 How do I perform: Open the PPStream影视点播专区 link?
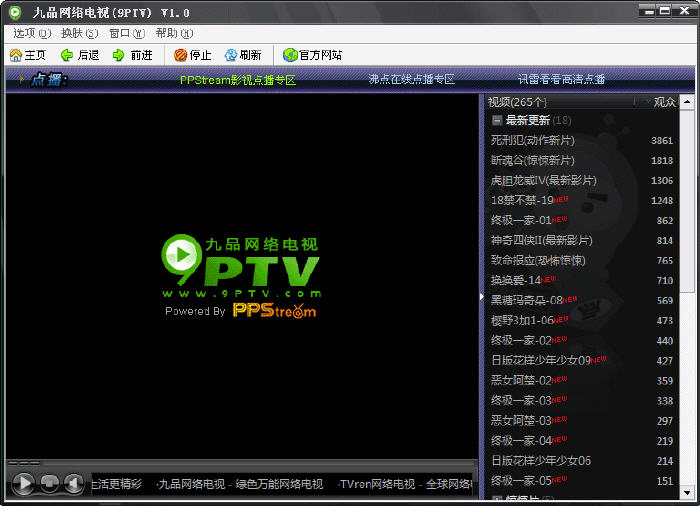(238, 79)
